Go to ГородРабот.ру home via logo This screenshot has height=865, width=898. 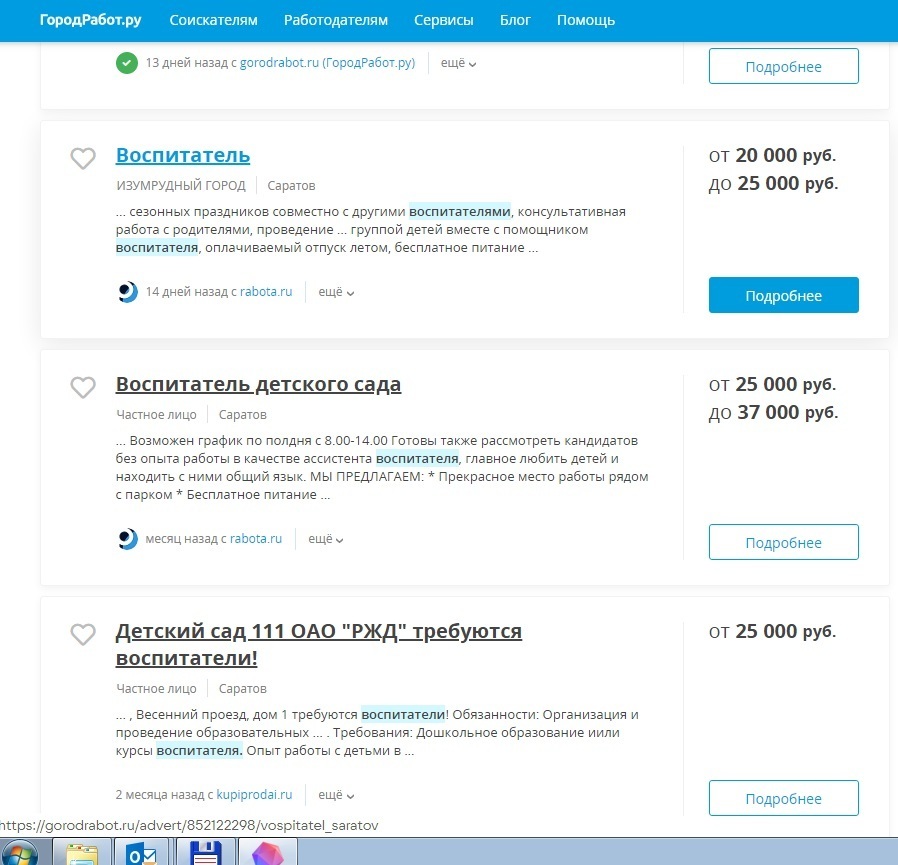[91, 20]
